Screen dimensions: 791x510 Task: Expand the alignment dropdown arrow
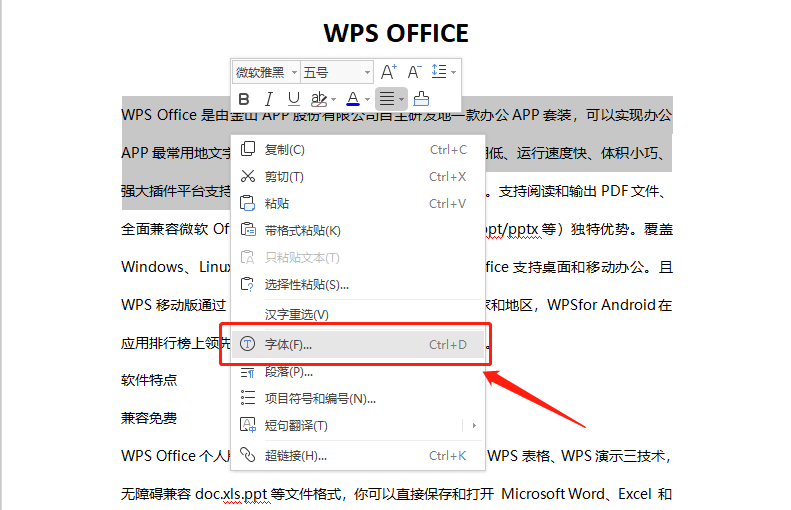tap(402, 99)
